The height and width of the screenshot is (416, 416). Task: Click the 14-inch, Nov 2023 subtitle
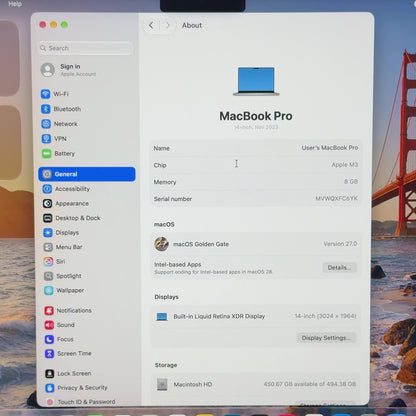[x=256, y=127]
